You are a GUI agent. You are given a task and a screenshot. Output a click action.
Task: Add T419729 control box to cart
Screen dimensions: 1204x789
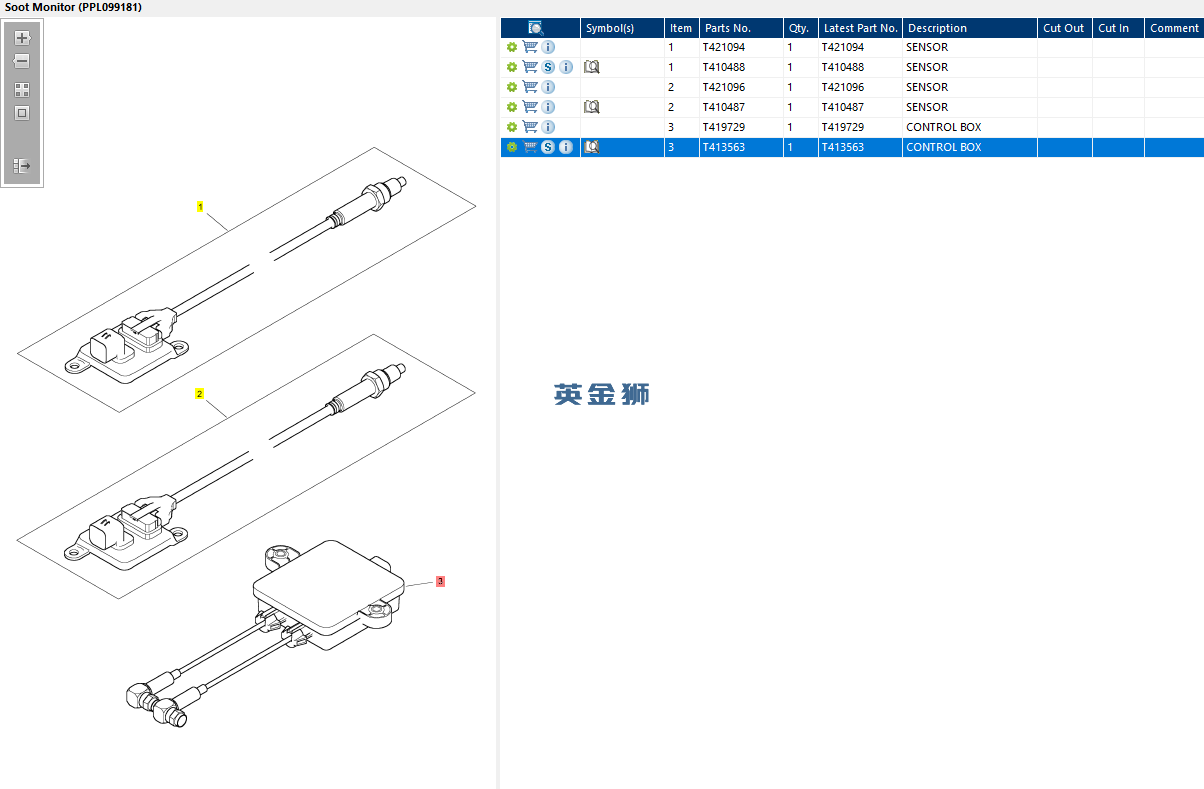coord(530,127)
